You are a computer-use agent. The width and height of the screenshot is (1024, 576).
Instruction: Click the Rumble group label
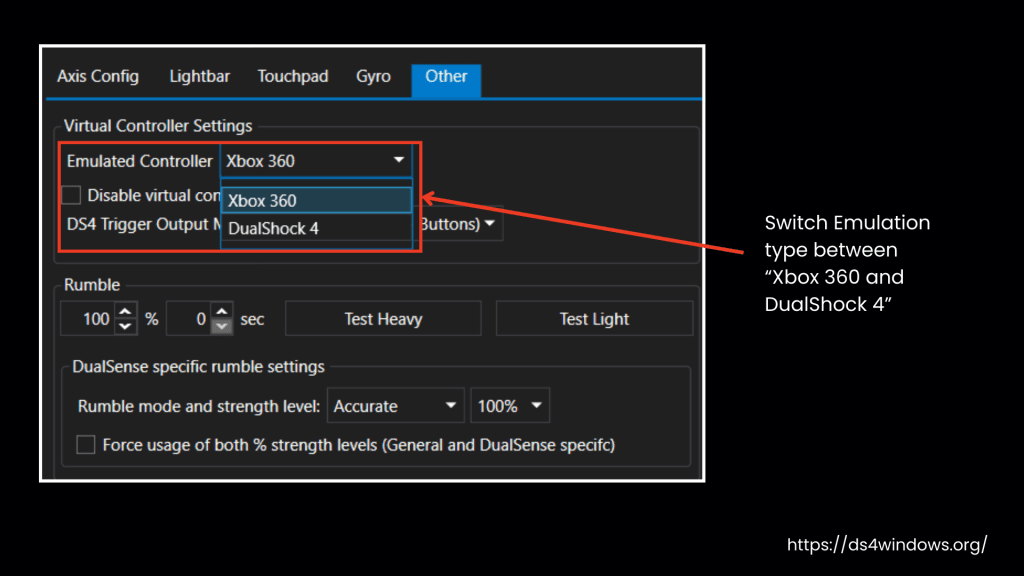click(x=92, y=285)
